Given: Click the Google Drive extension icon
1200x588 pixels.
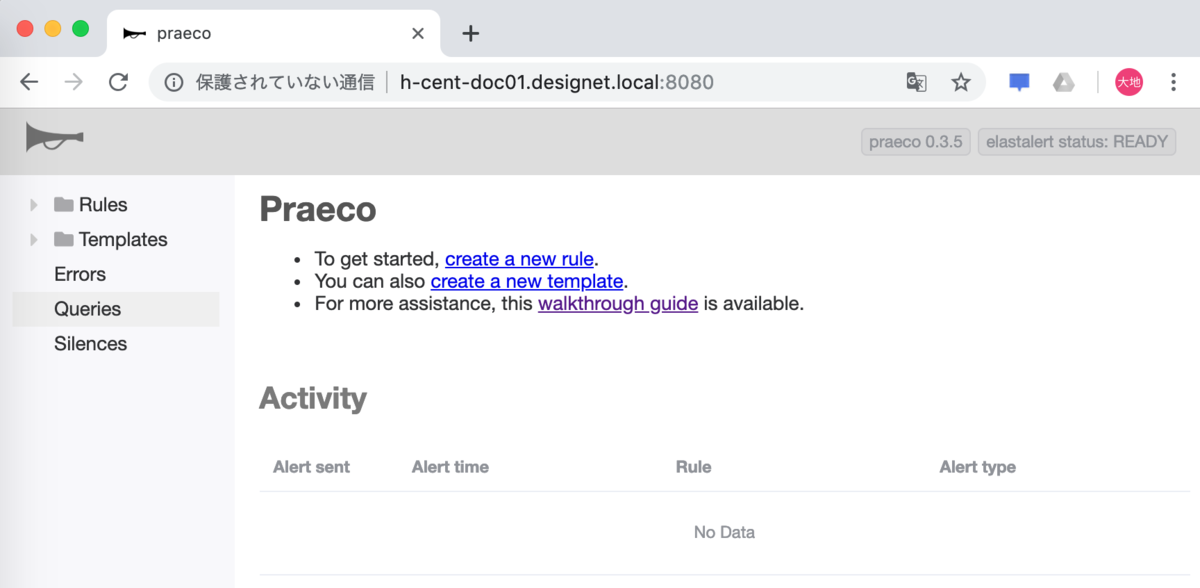Looking at the screenshot, I should pyautogui.click(x=1063, y=82).
